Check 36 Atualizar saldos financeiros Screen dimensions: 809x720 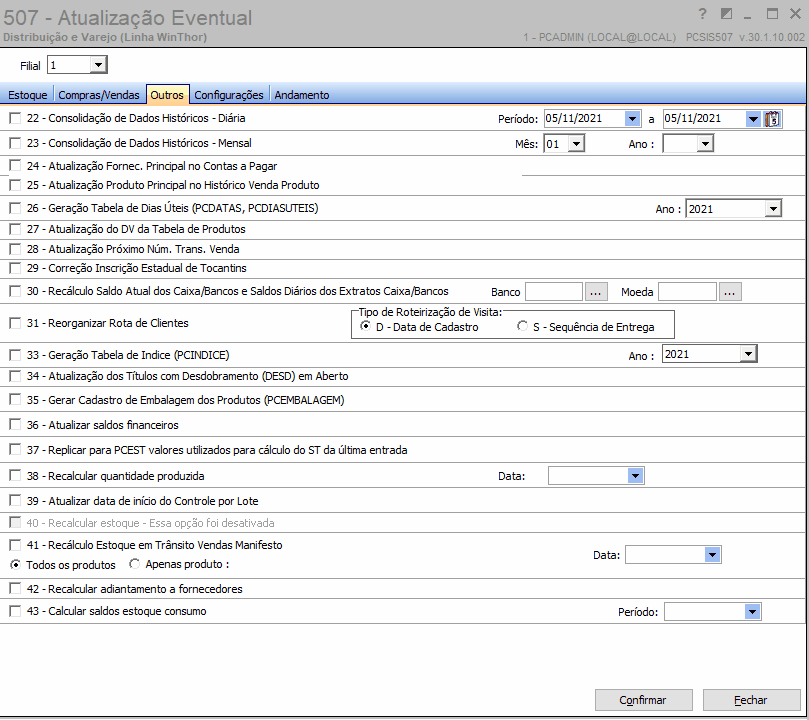click(x=15, y=424)
